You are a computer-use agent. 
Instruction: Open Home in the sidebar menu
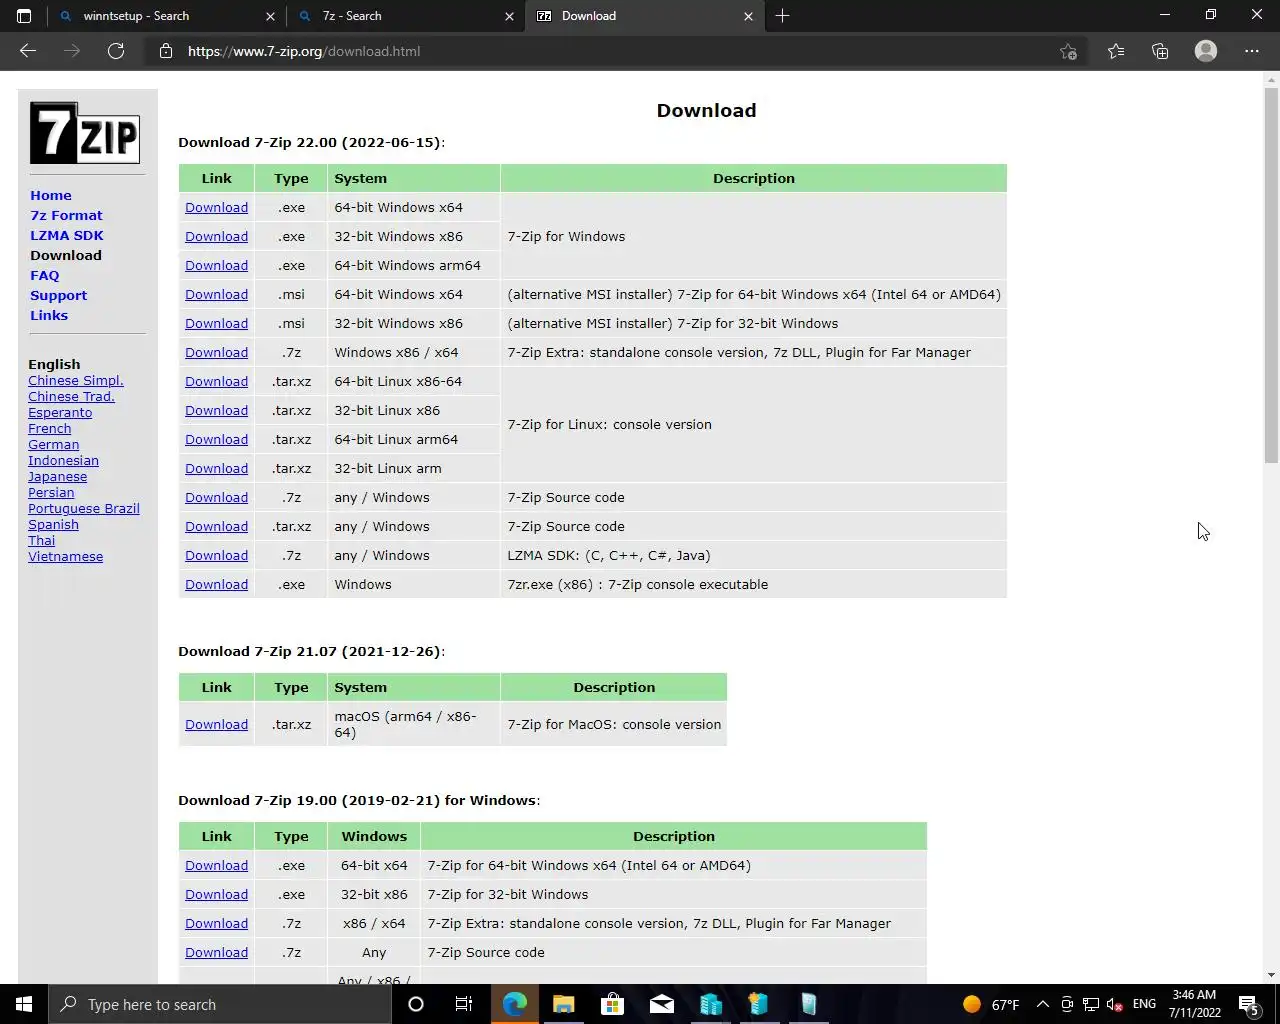(x=51, y=195)
